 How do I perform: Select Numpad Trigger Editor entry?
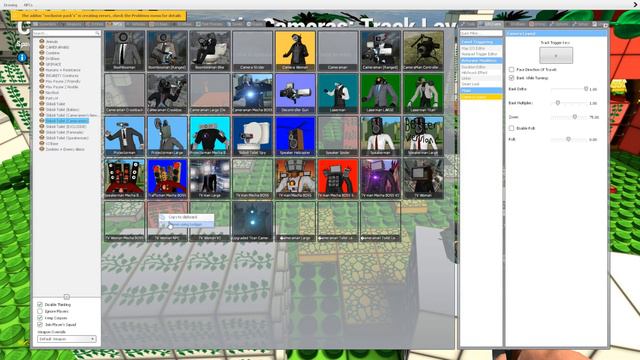(481, 54)
